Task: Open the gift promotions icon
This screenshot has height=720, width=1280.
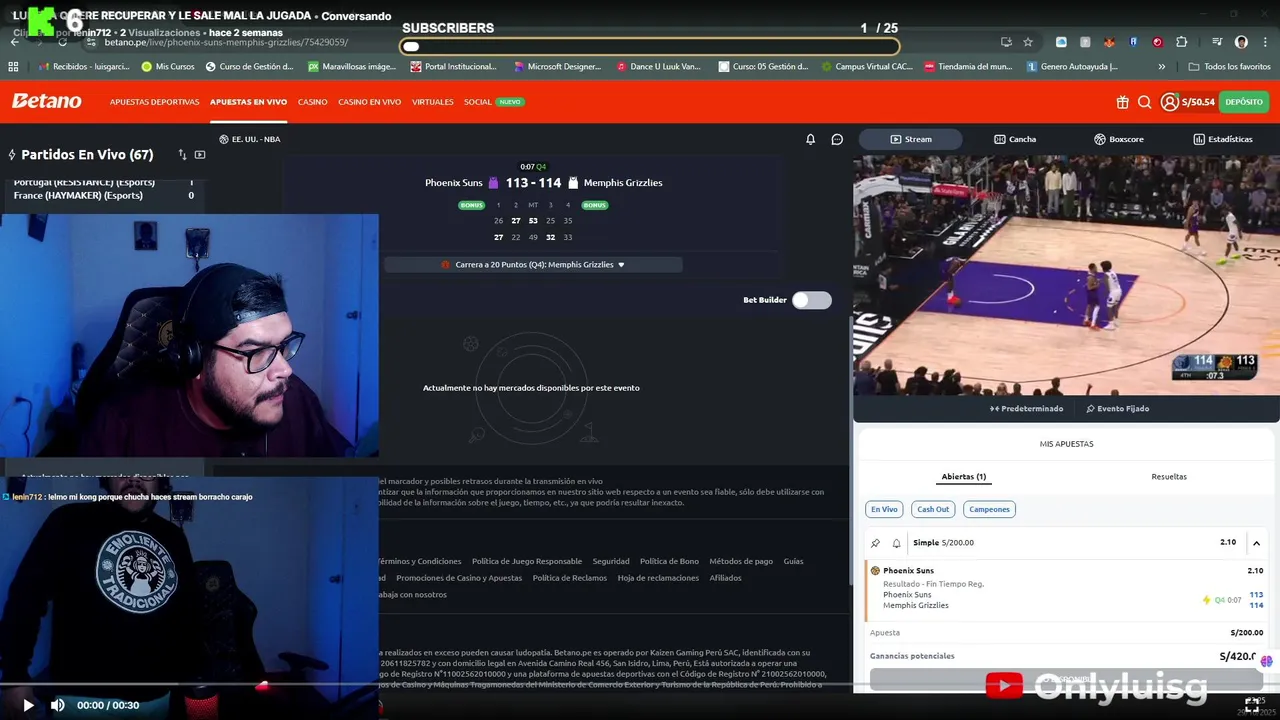Action: [1122, 102]
